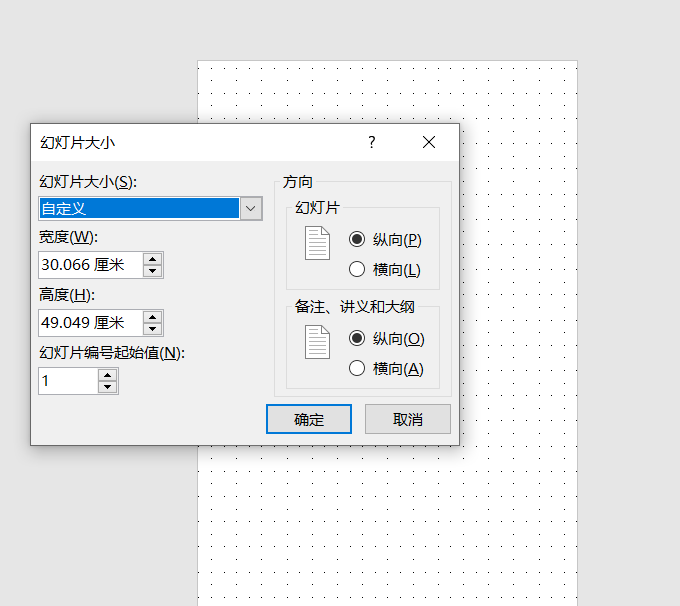680x606 pixels.
Task: Increase width with the up spinner arrow
Action: 152,259
